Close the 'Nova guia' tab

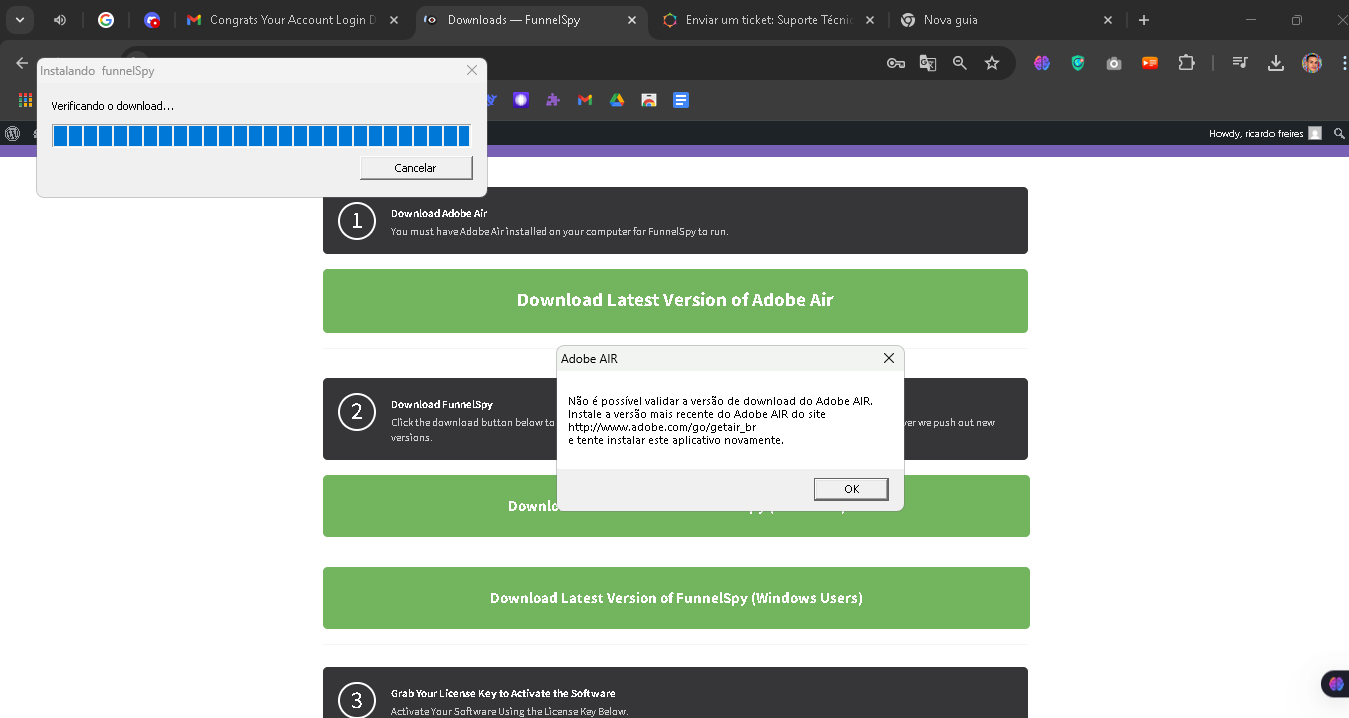click(x=1108, y=20)
